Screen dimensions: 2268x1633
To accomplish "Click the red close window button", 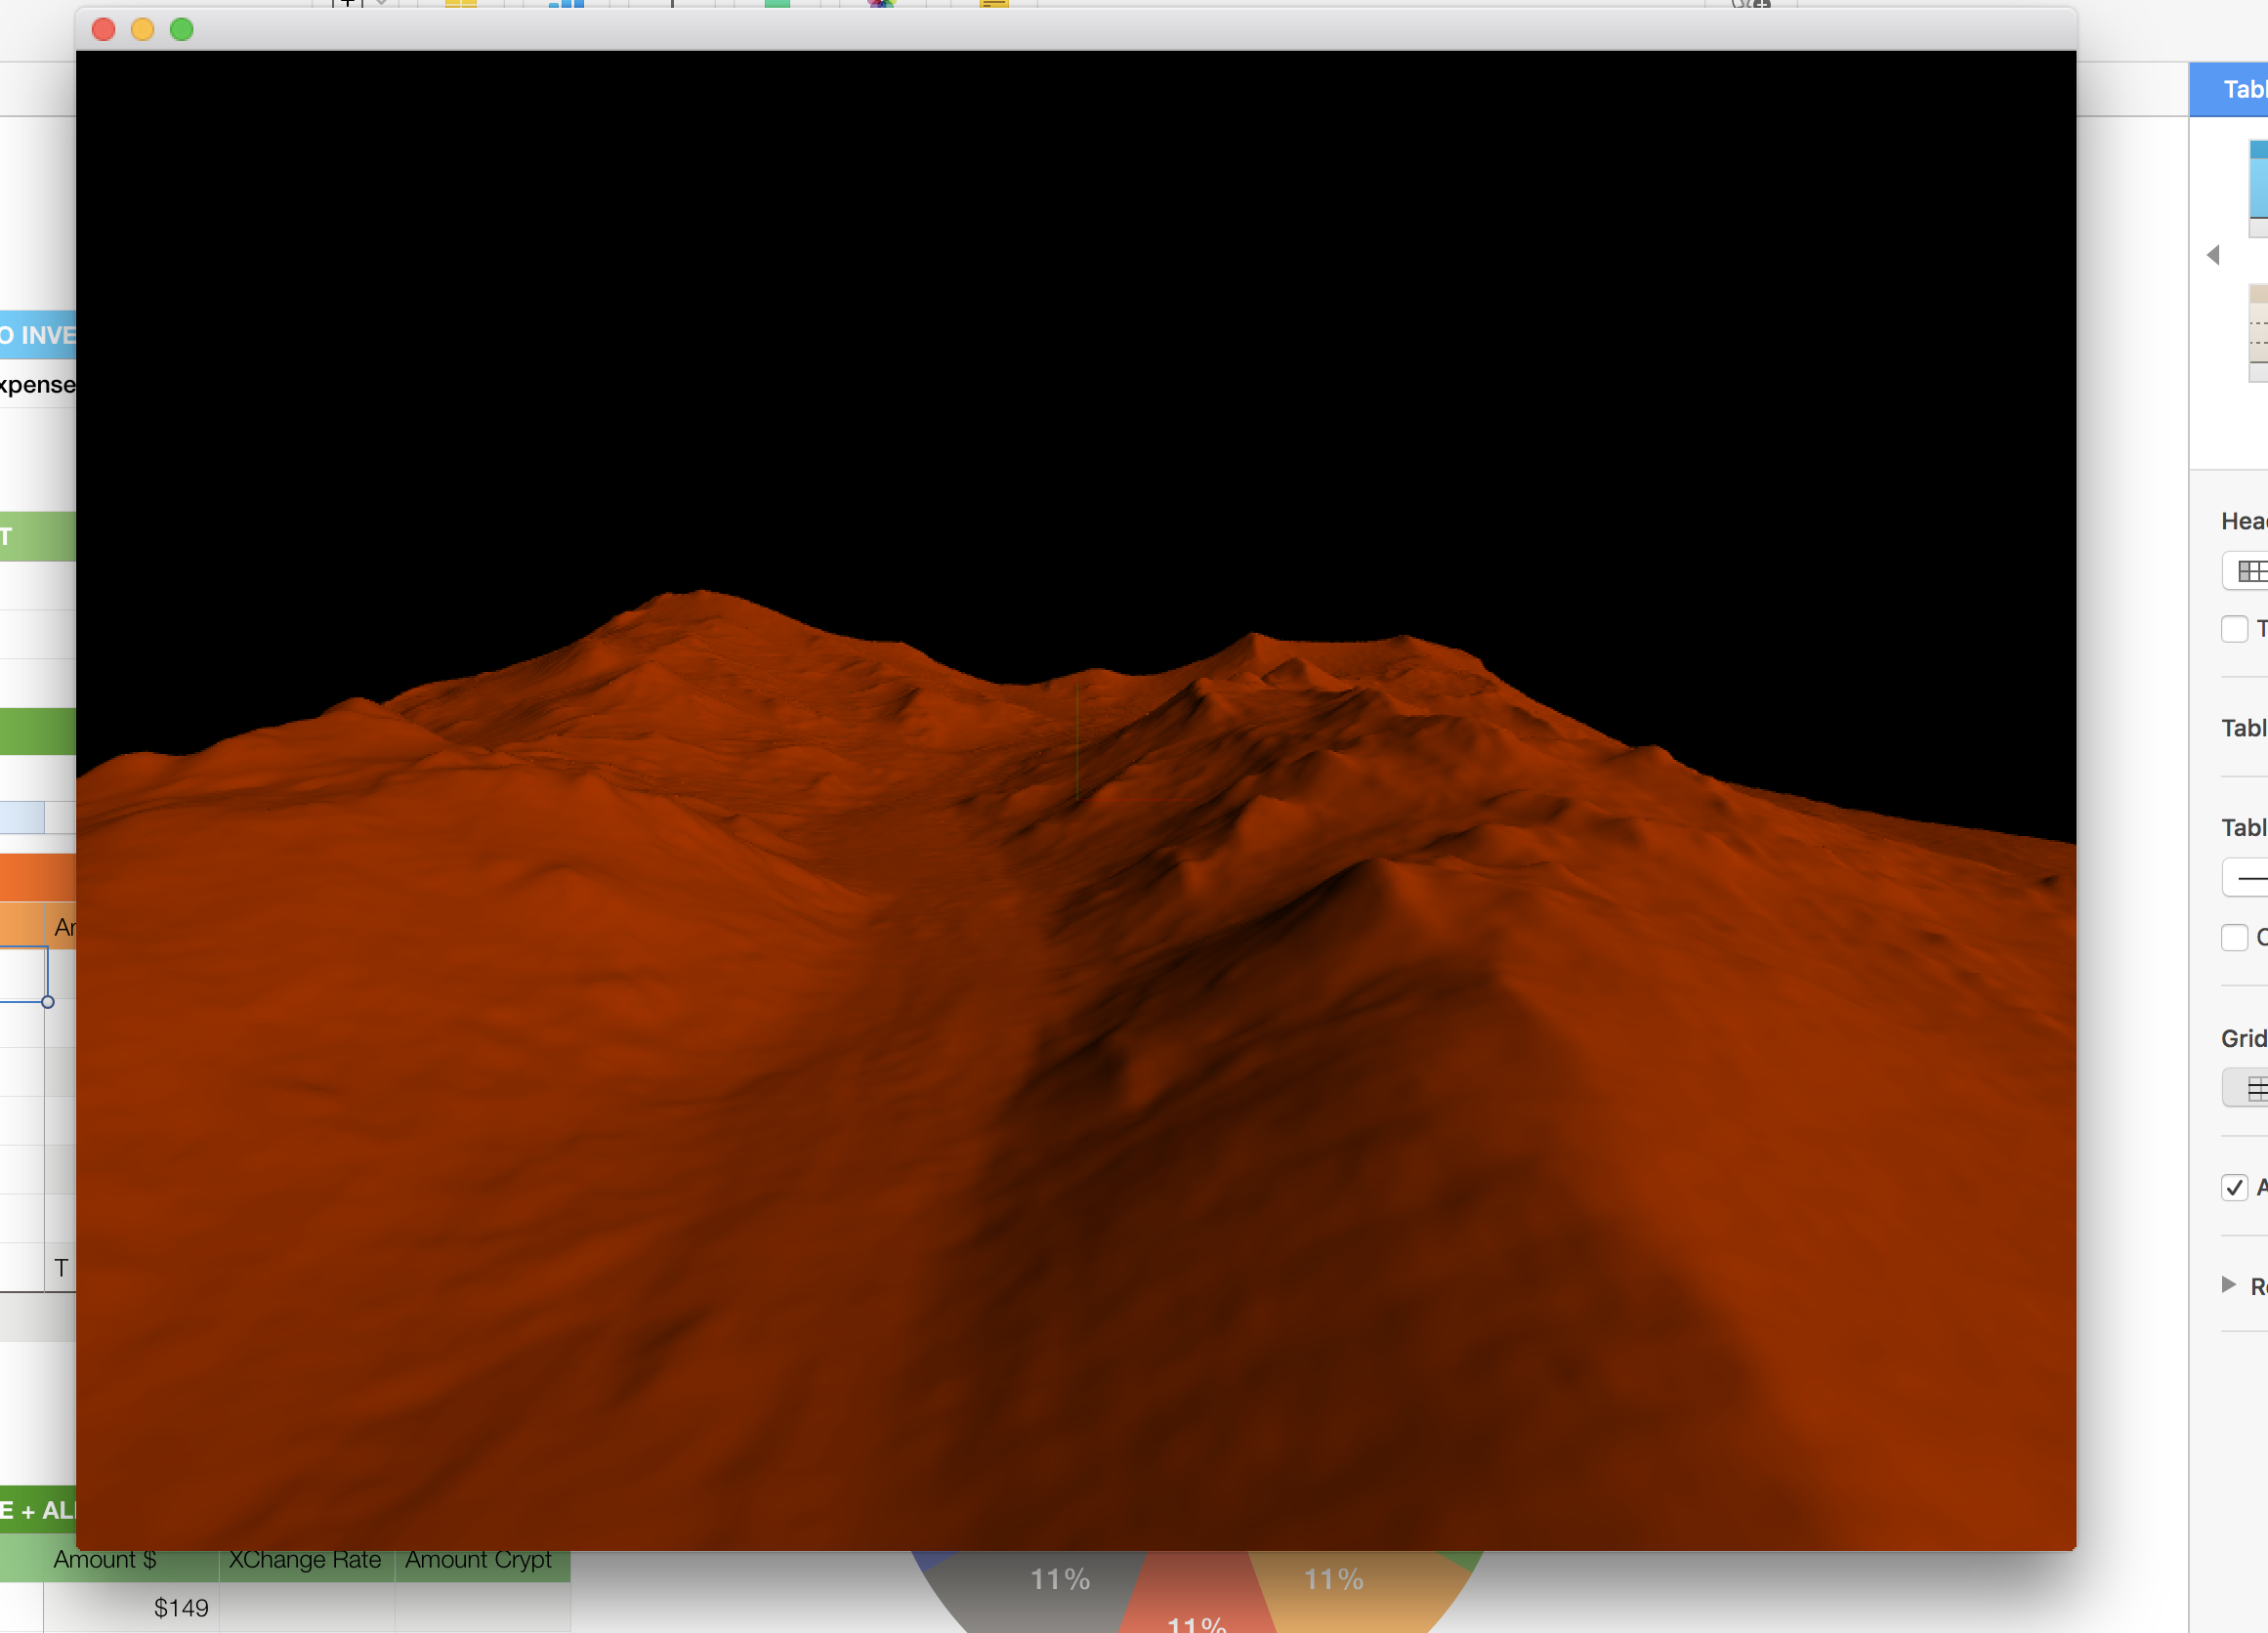I will (x=103, y=29).
